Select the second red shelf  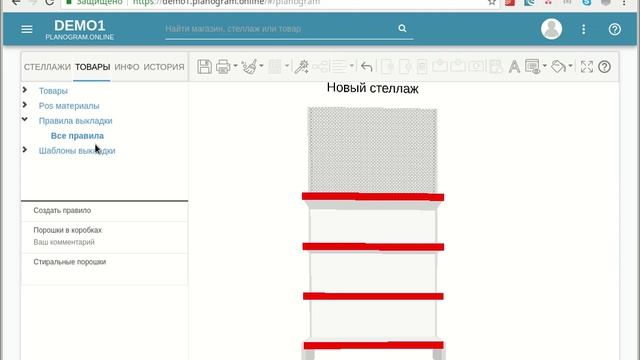pos(373,247)
